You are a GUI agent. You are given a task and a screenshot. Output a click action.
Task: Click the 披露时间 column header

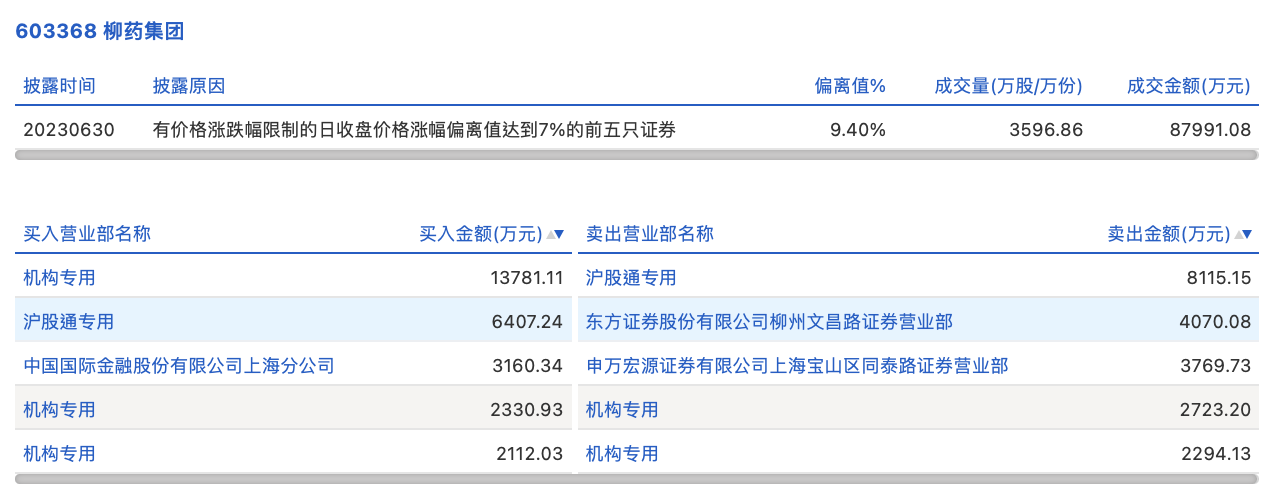[x=60, y=86]
